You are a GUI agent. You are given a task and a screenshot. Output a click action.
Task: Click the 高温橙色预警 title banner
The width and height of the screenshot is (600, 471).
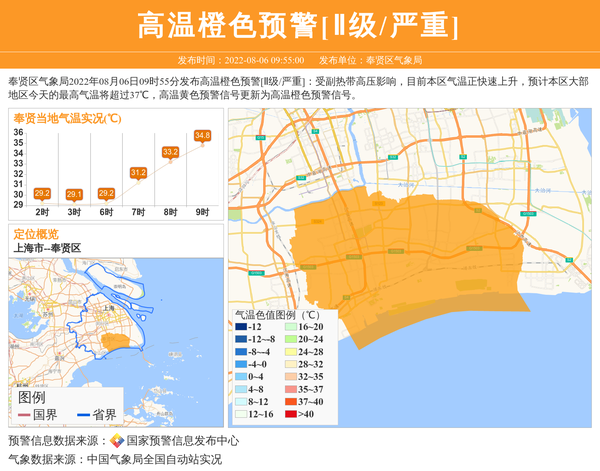pos(299,26)
